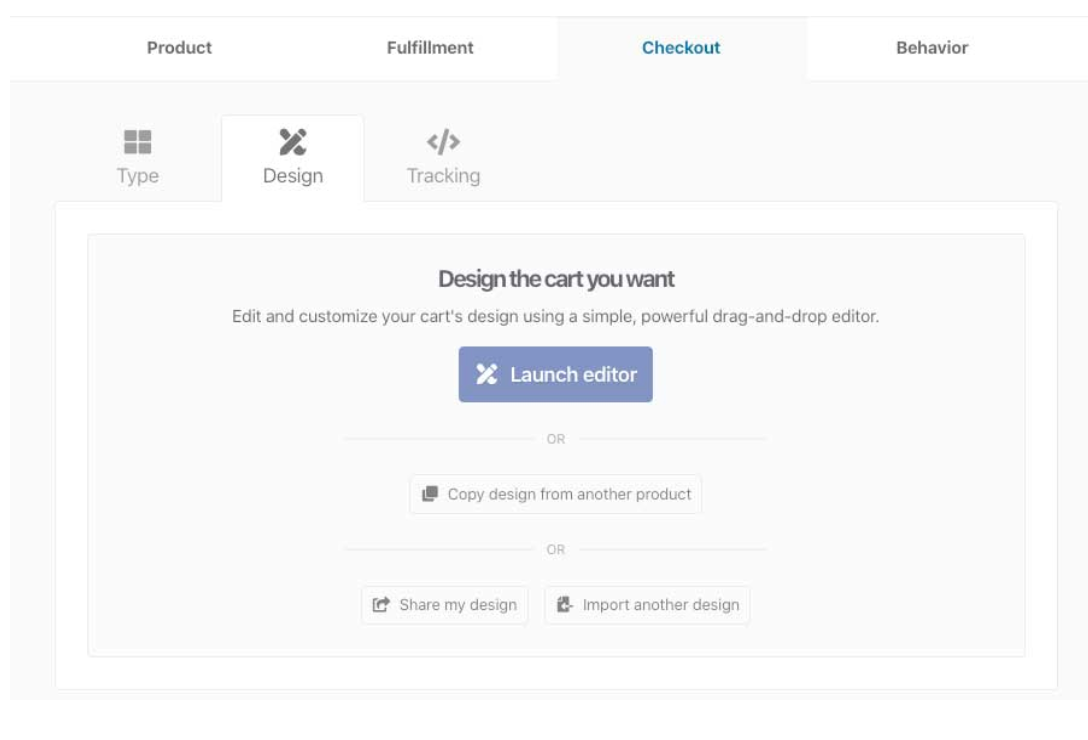Click the Type grid icon
Screen dimensions: 1088x740
pyautogui.click(x=137, y=142)
